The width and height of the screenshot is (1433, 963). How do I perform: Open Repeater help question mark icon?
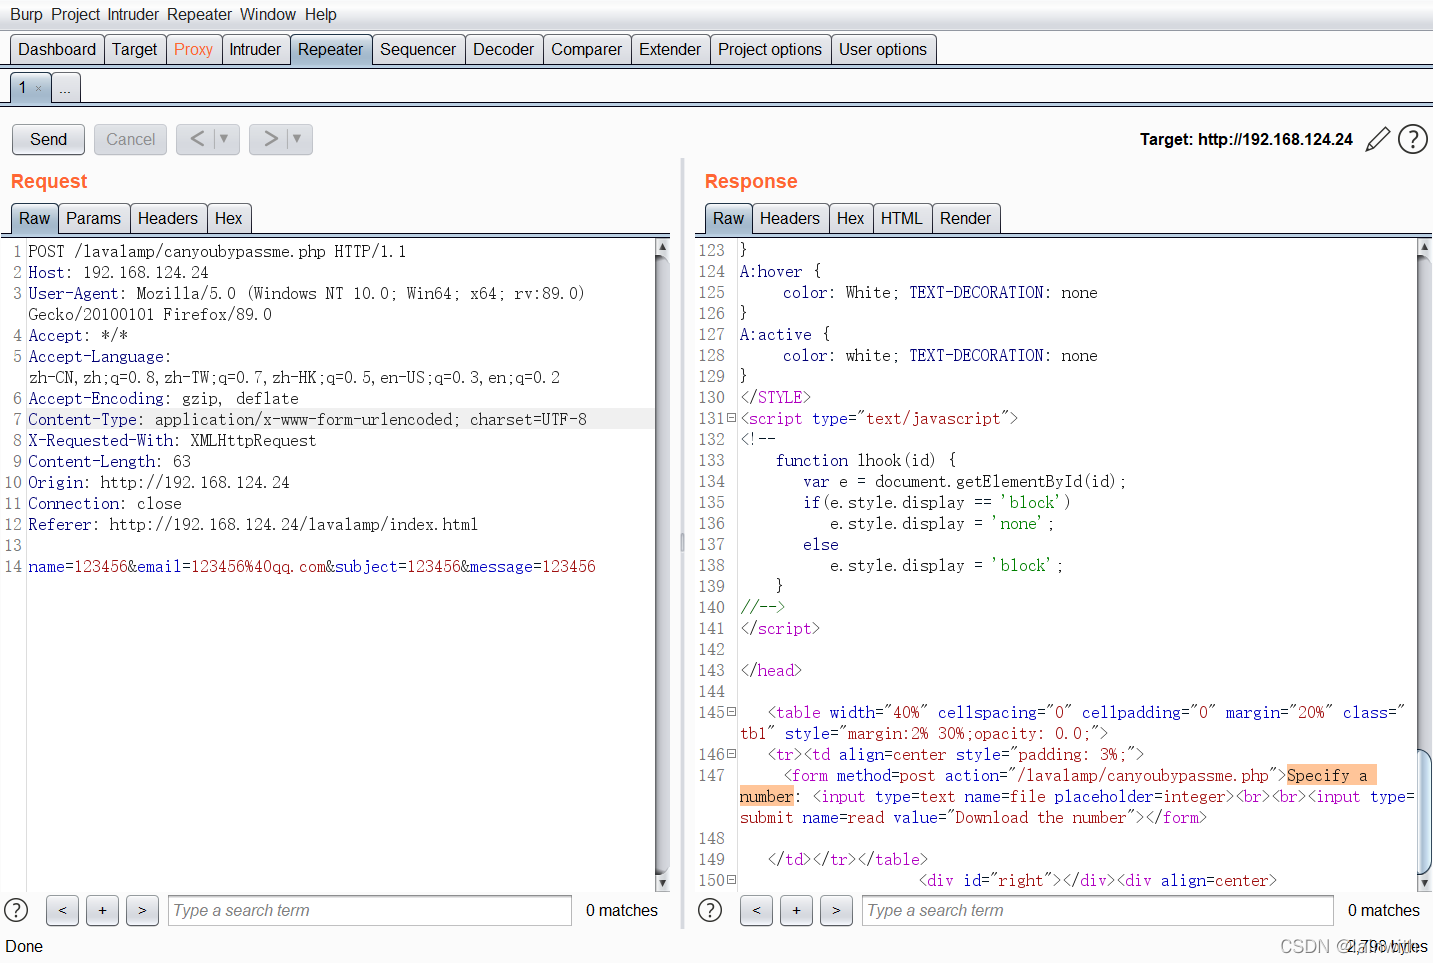(1412, 139)
